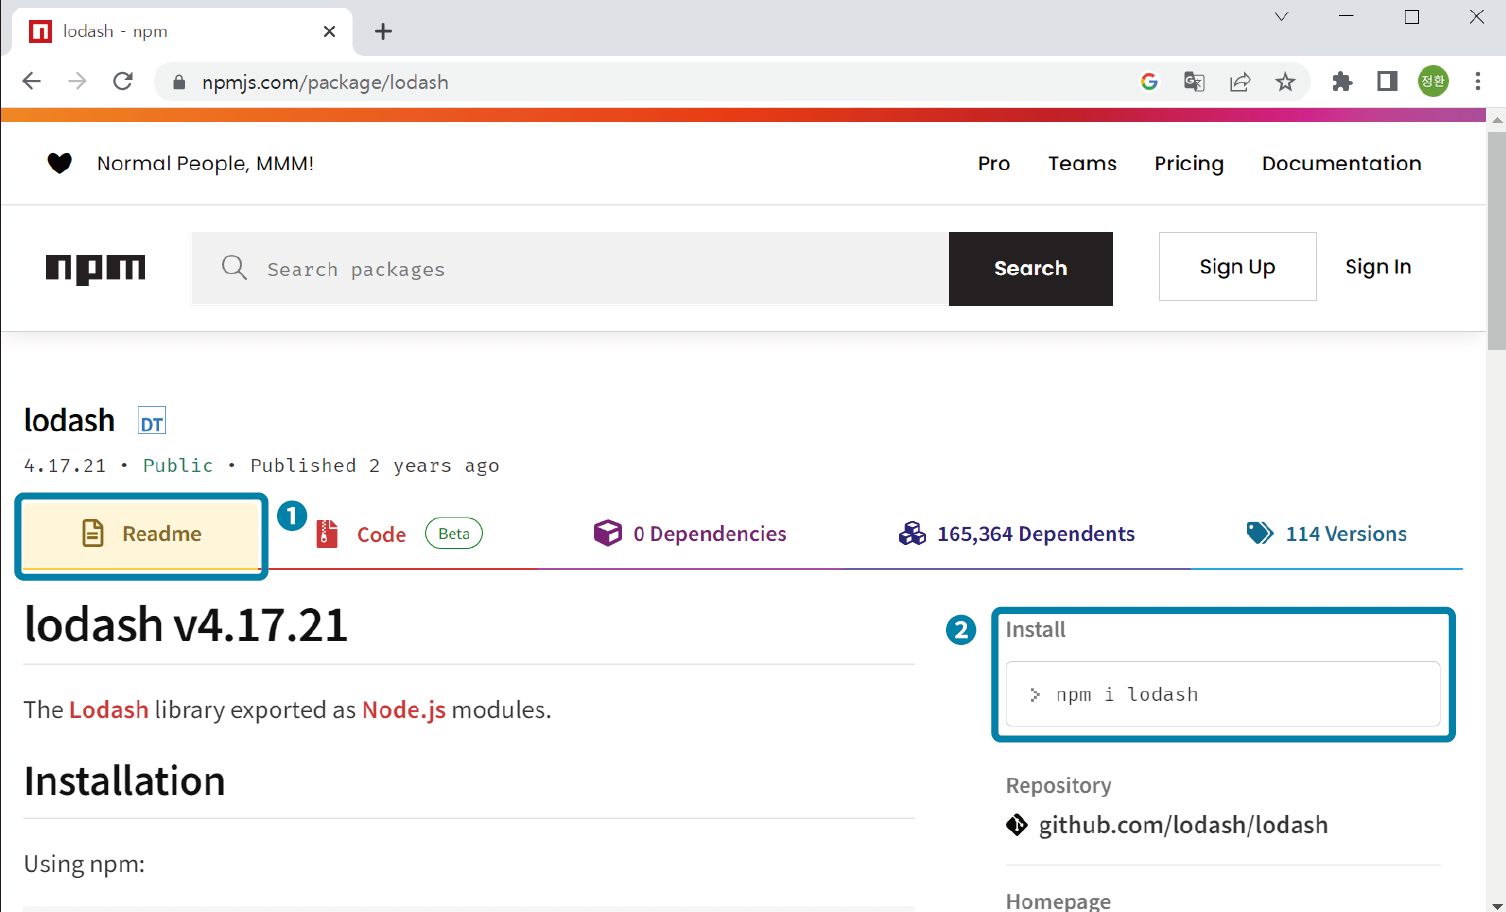
Task: Open the Pro menu item
Action: pyautogui.click(x=994, y=163)
